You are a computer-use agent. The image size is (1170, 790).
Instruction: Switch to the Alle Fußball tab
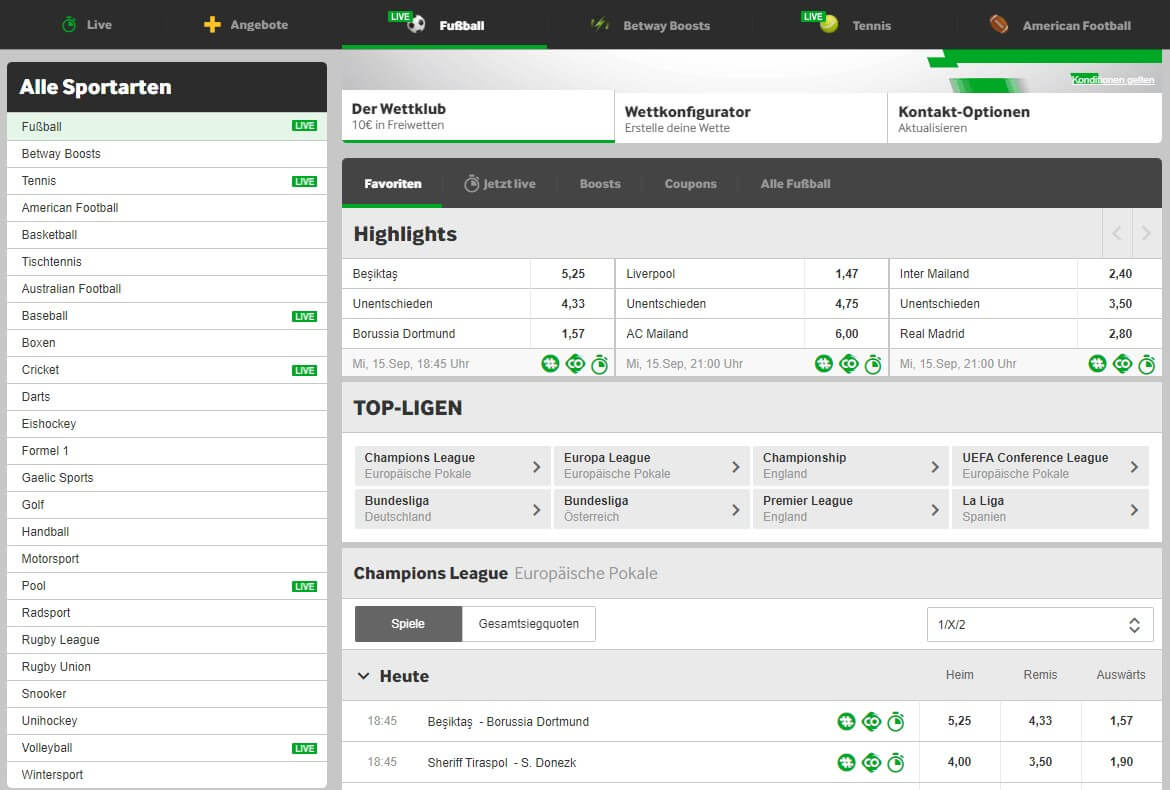pos(795,184)
